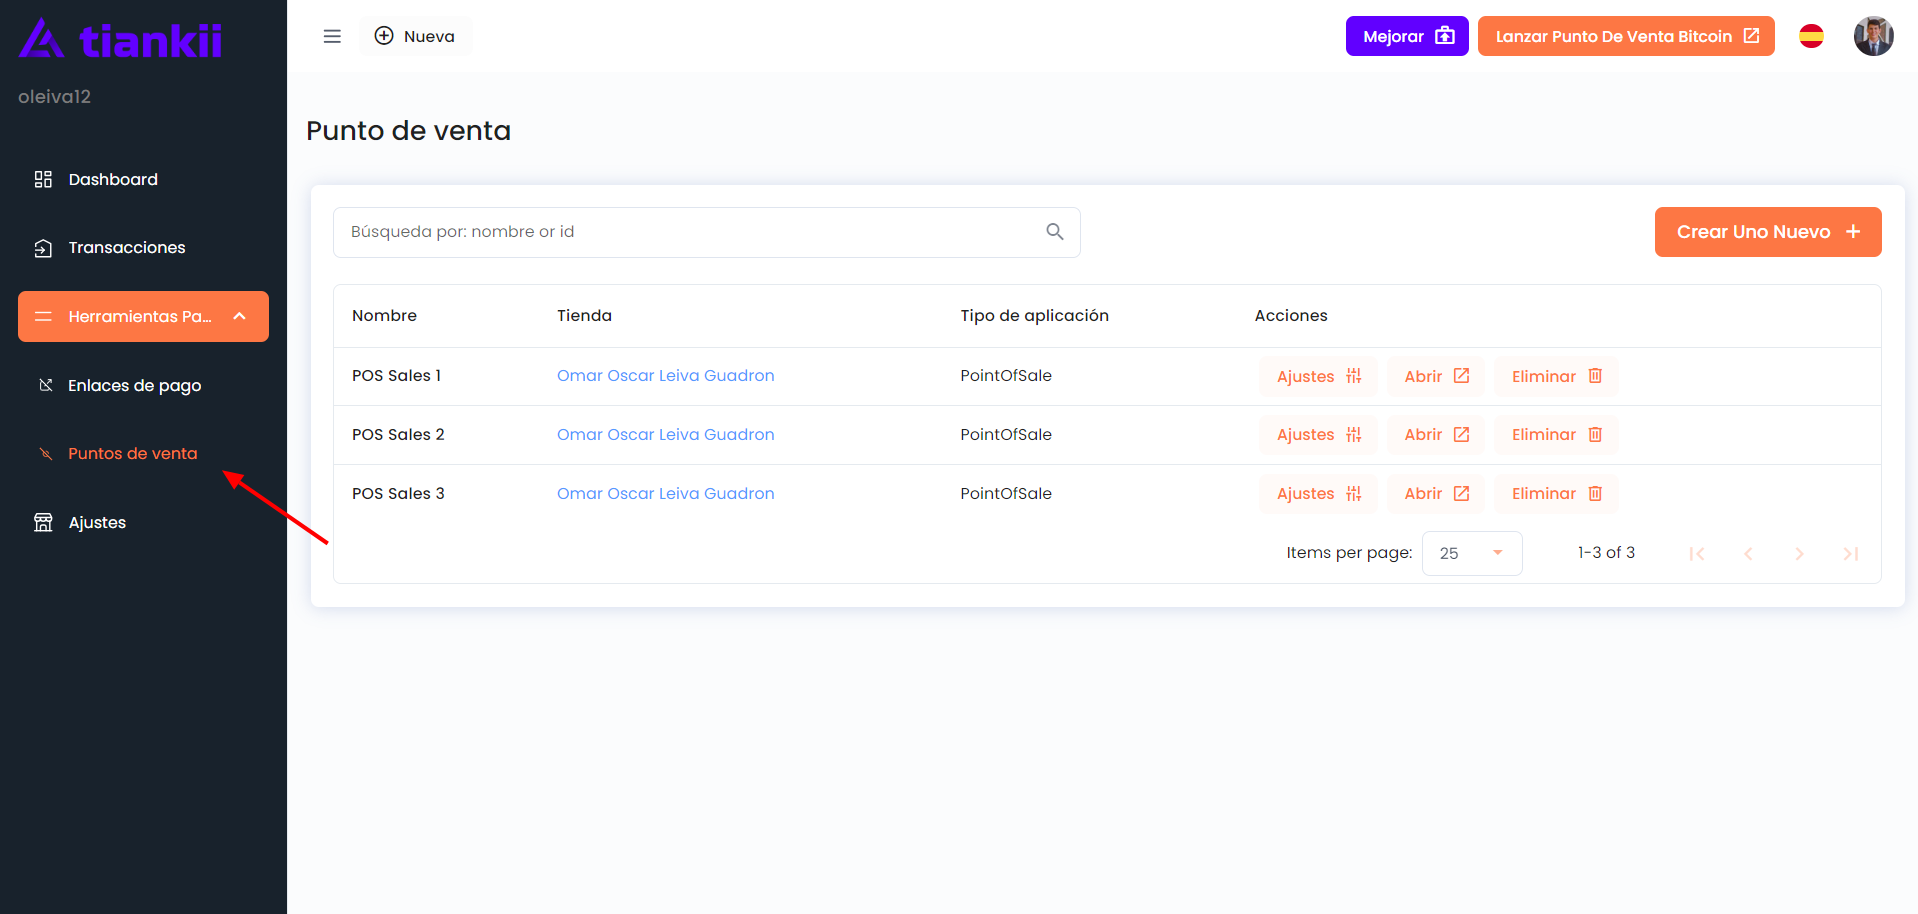The image size is (1918, 914).
Task: Open the Items per page dropdown
Action: (1472, 553)
